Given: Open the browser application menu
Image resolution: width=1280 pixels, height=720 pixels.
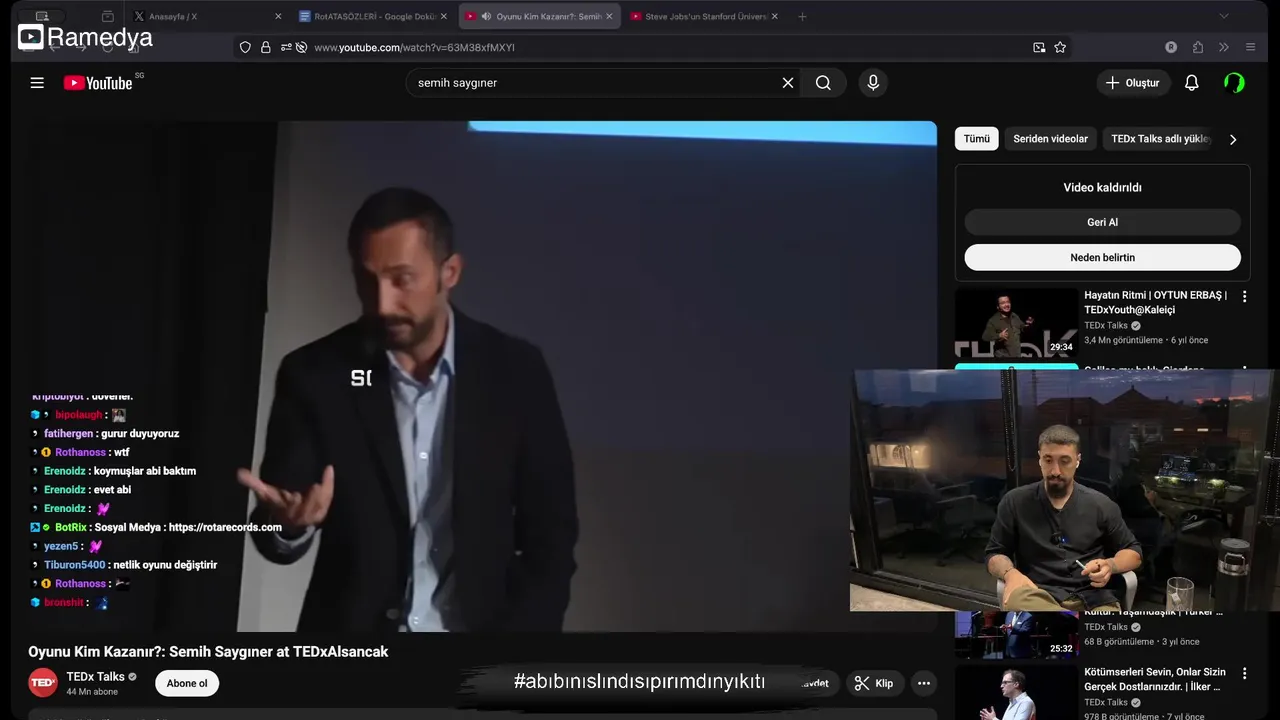Looking at the screenshot, I should [1250, 47].
